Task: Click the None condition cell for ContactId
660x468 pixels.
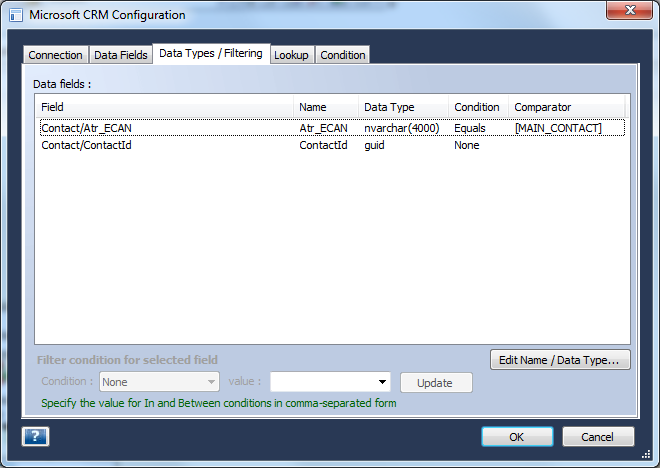Action: [x=466, y=145]
